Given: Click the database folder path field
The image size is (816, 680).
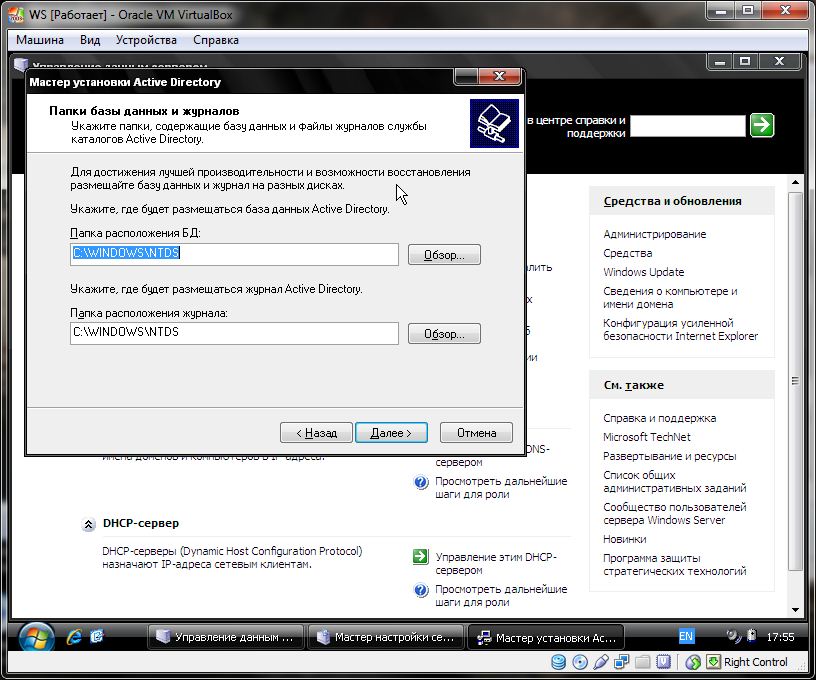Looking at the screenshot, I should coord(234,254).
